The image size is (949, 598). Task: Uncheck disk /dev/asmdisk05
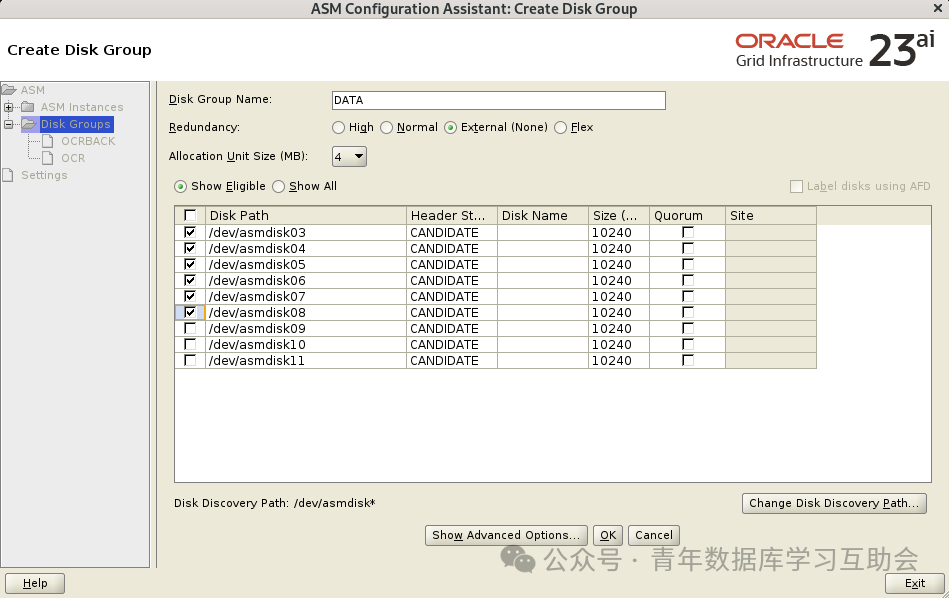pos(190,264)
